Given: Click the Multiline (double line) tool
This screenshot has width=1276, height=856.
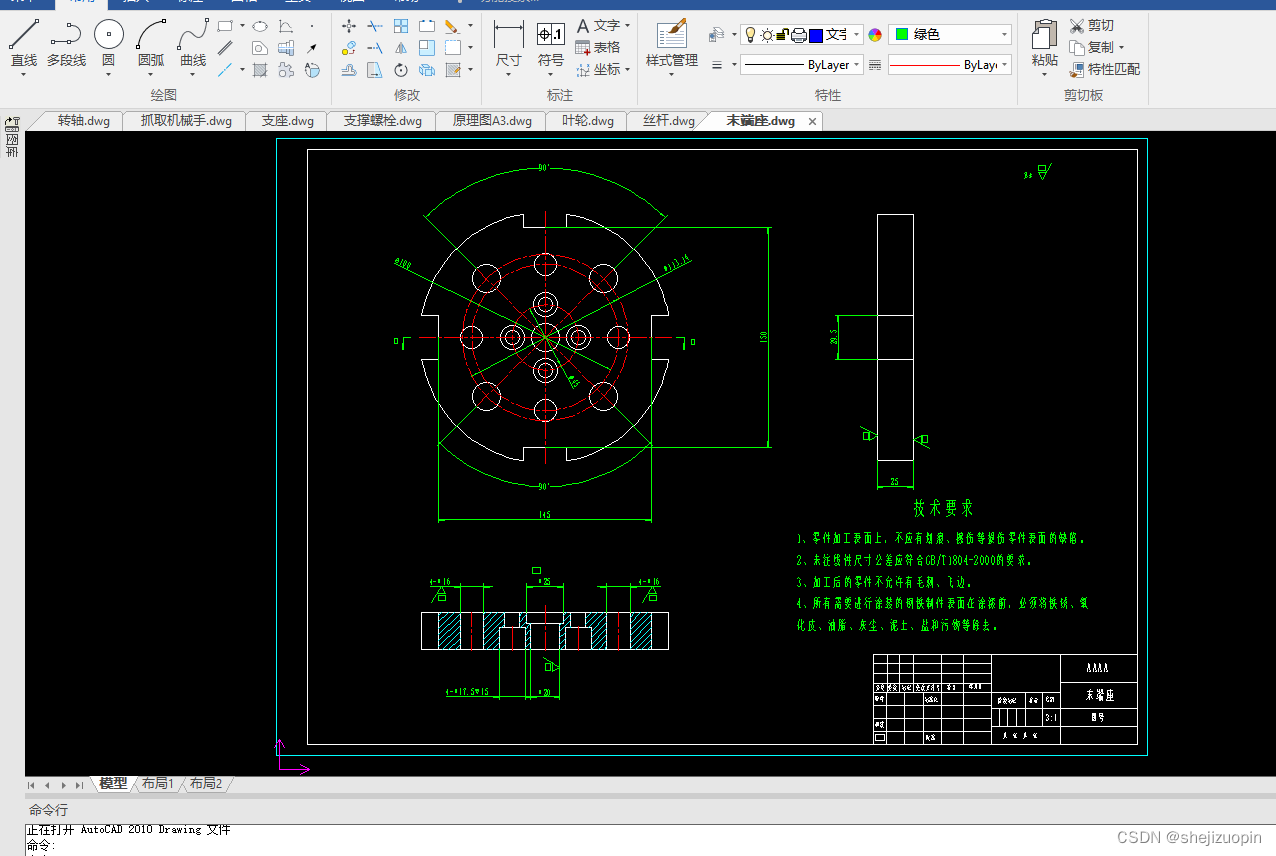Looking at the screenshot, I should click(x=225, y=48).
